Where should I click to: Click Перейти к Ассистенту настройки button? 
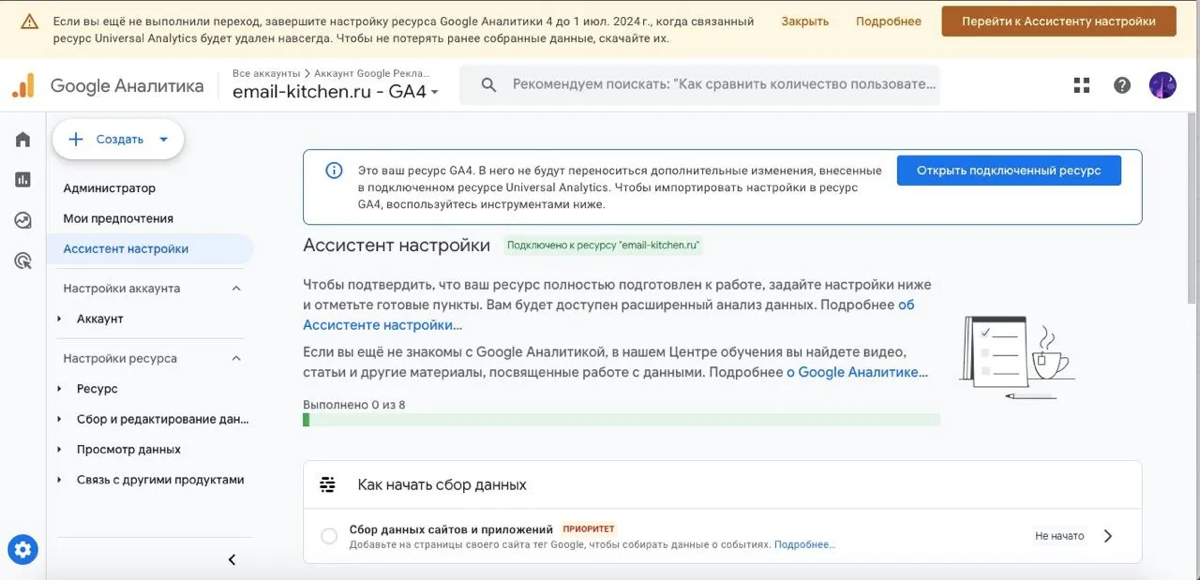tap(1059, 21)
